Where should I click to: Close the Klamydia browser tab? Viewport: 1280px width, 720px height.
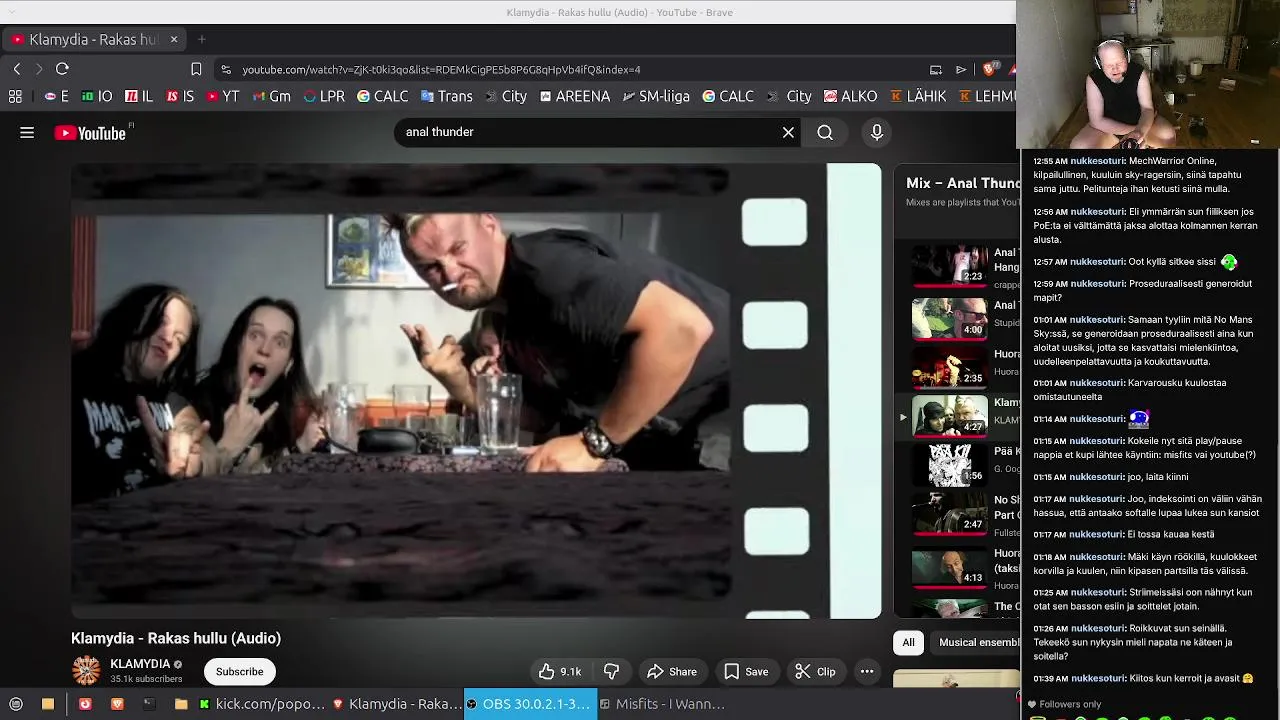[174, 39]
